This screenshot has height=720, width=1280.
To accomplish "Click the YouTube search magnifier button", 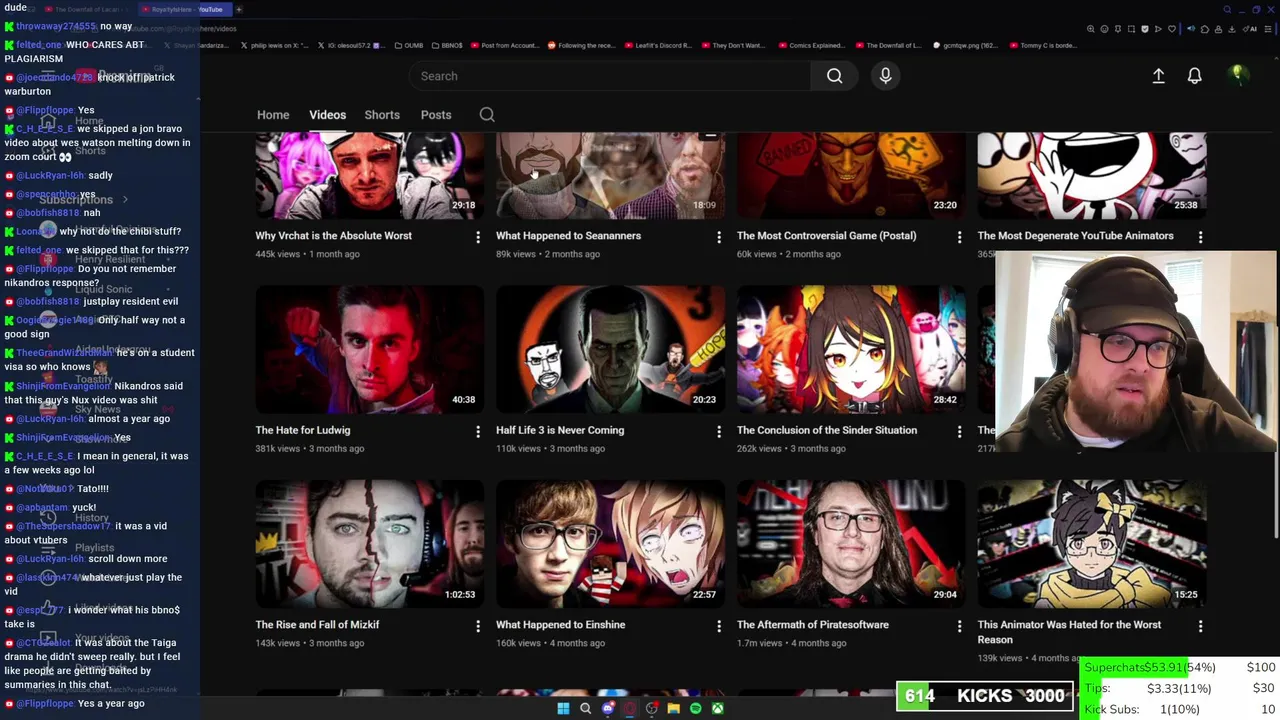I will pyautogui.click(x=834, y=76).
